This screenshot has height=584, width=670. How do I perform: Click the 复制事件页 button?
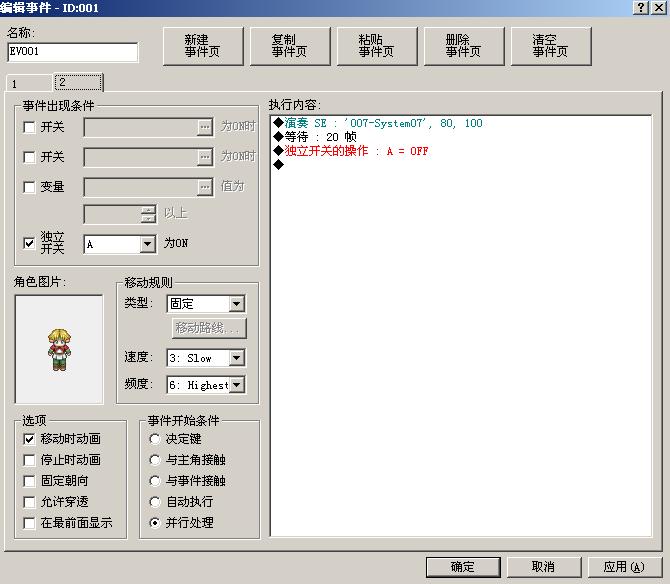[290, 46]
